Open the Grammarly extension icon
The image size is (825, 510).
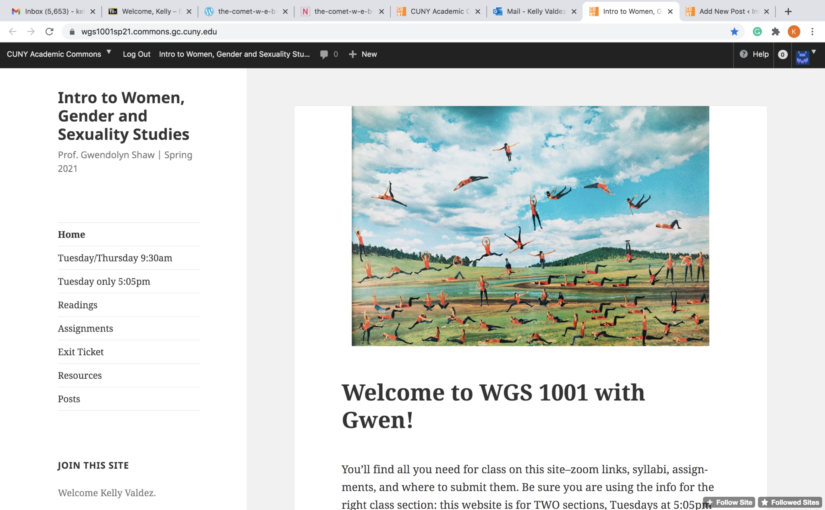click(757, 32)
